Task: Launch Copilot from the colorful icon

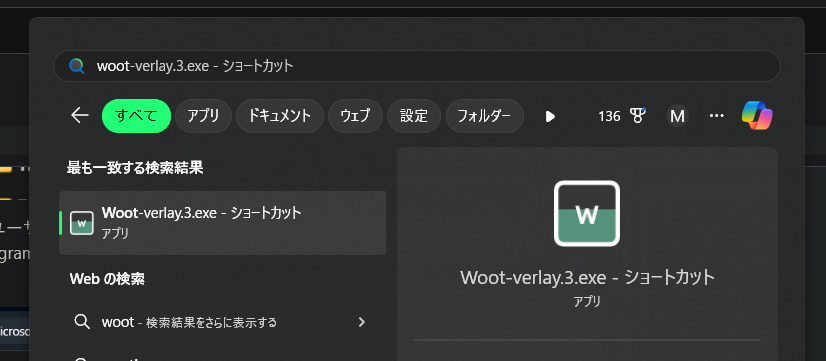Action: (x=757, y=115)
